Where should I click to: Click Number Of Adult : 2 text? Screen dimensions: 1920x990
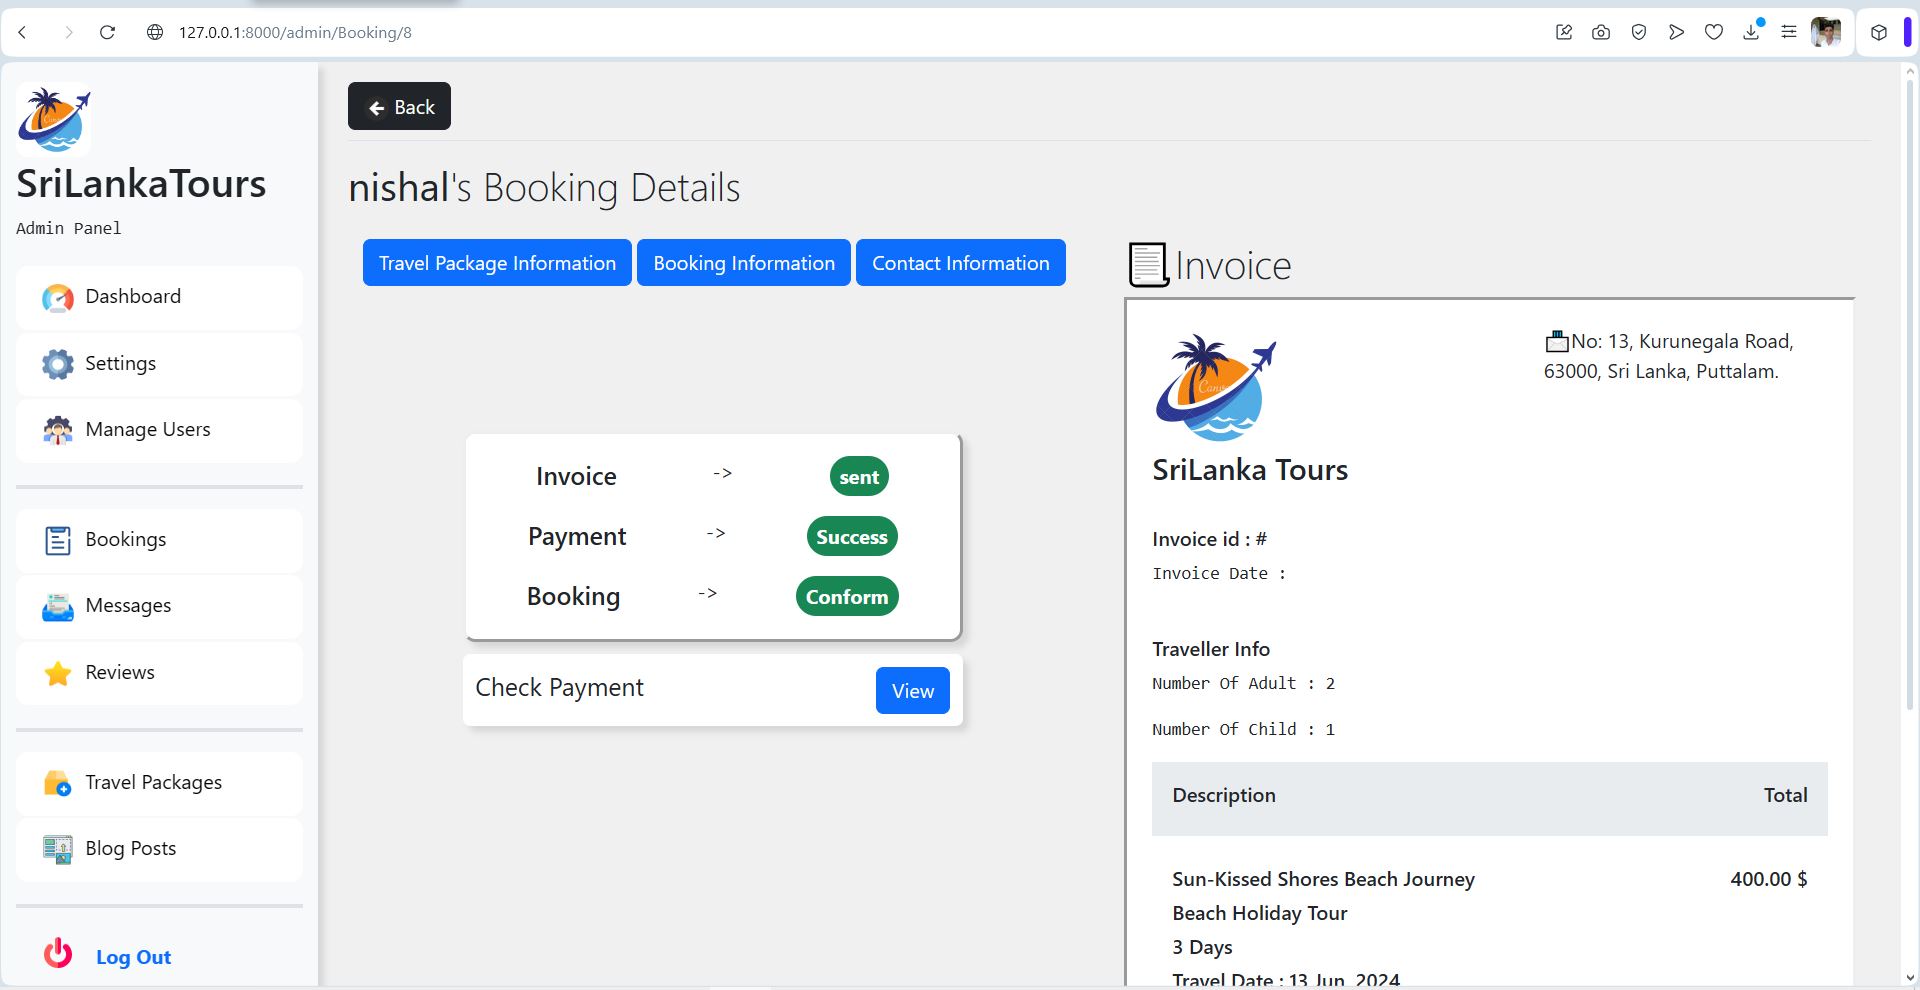(1243, 684)
